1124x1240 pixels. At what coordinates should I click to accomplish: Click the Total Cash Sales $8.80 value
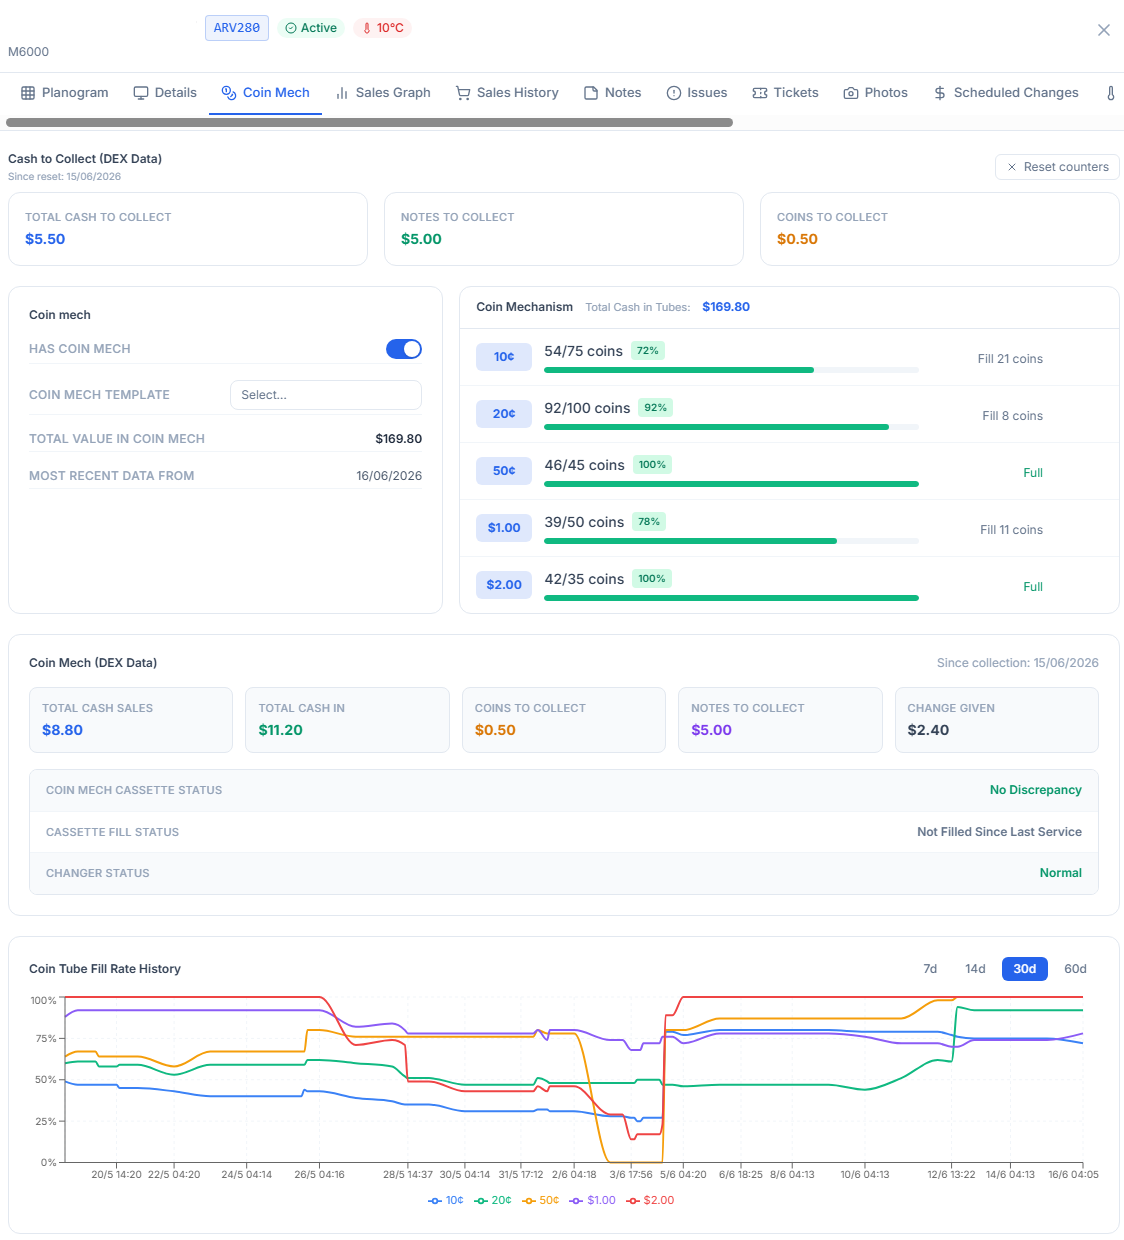[x=62, y=730]
